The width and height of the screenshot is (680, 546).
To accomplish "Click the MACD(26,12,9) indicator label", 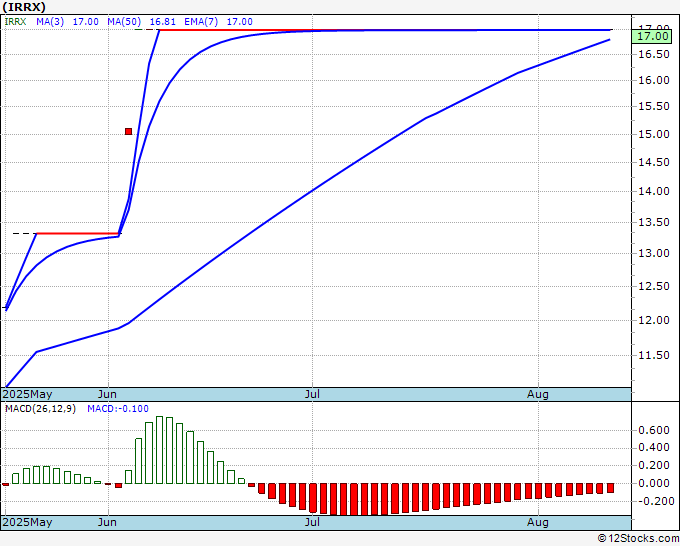I will tap(40, 409).
